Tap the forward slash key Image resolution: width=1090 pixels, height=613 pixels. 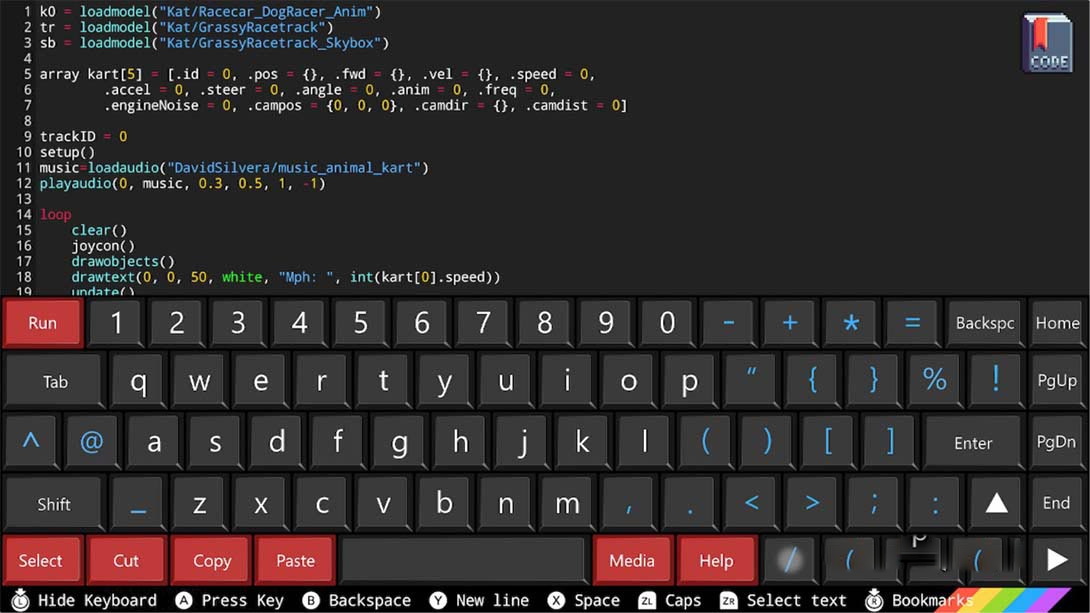[789, 560]
